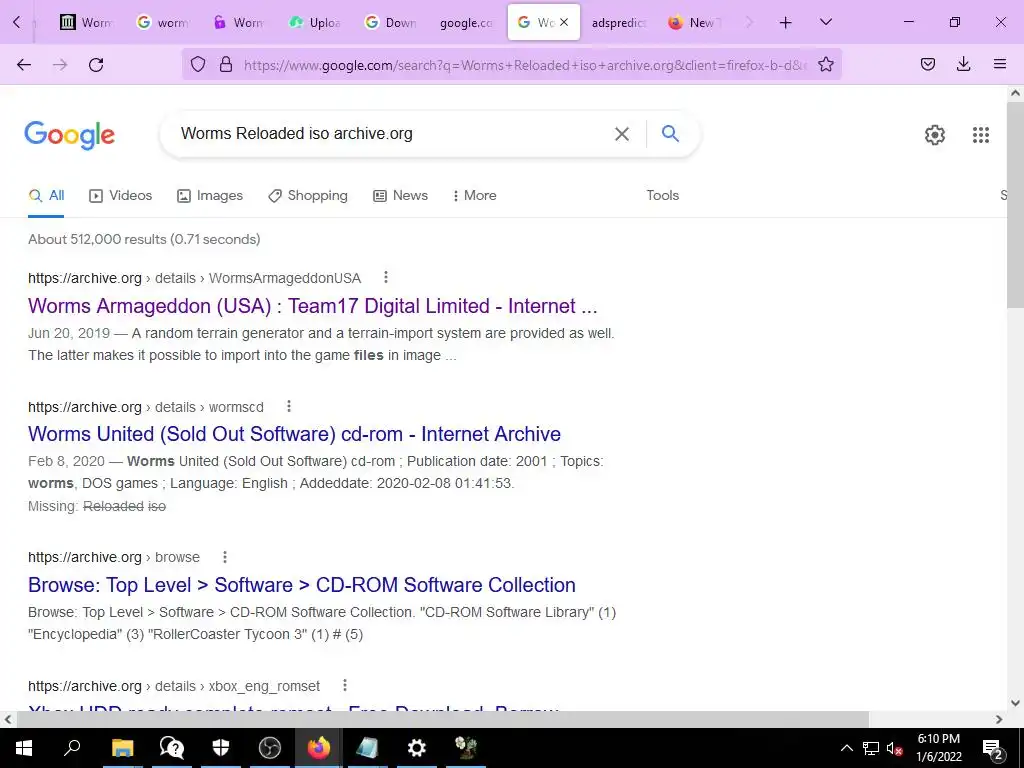Expand the More search filters menu
This screenshot has height=768, width=1024.
475,195
